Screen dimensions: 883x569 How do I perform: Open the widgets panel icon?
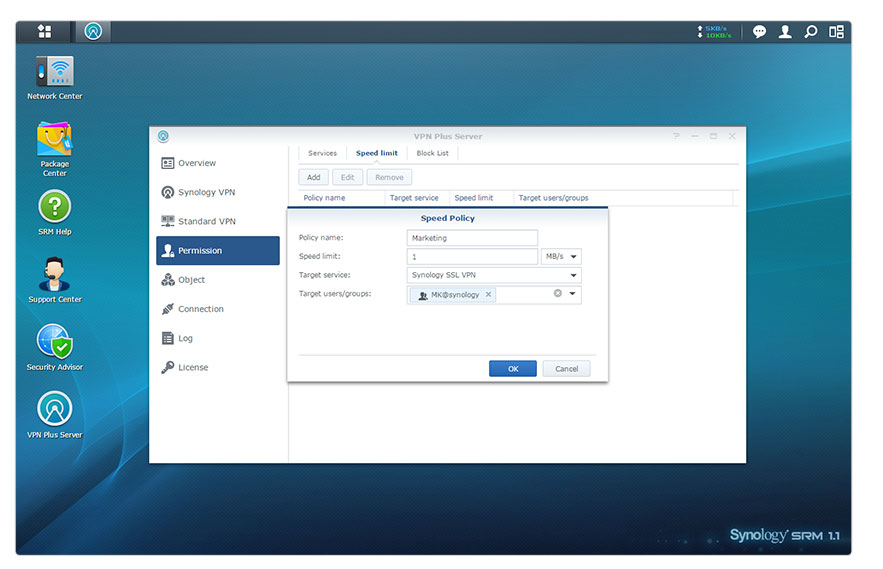coord(836,32)
